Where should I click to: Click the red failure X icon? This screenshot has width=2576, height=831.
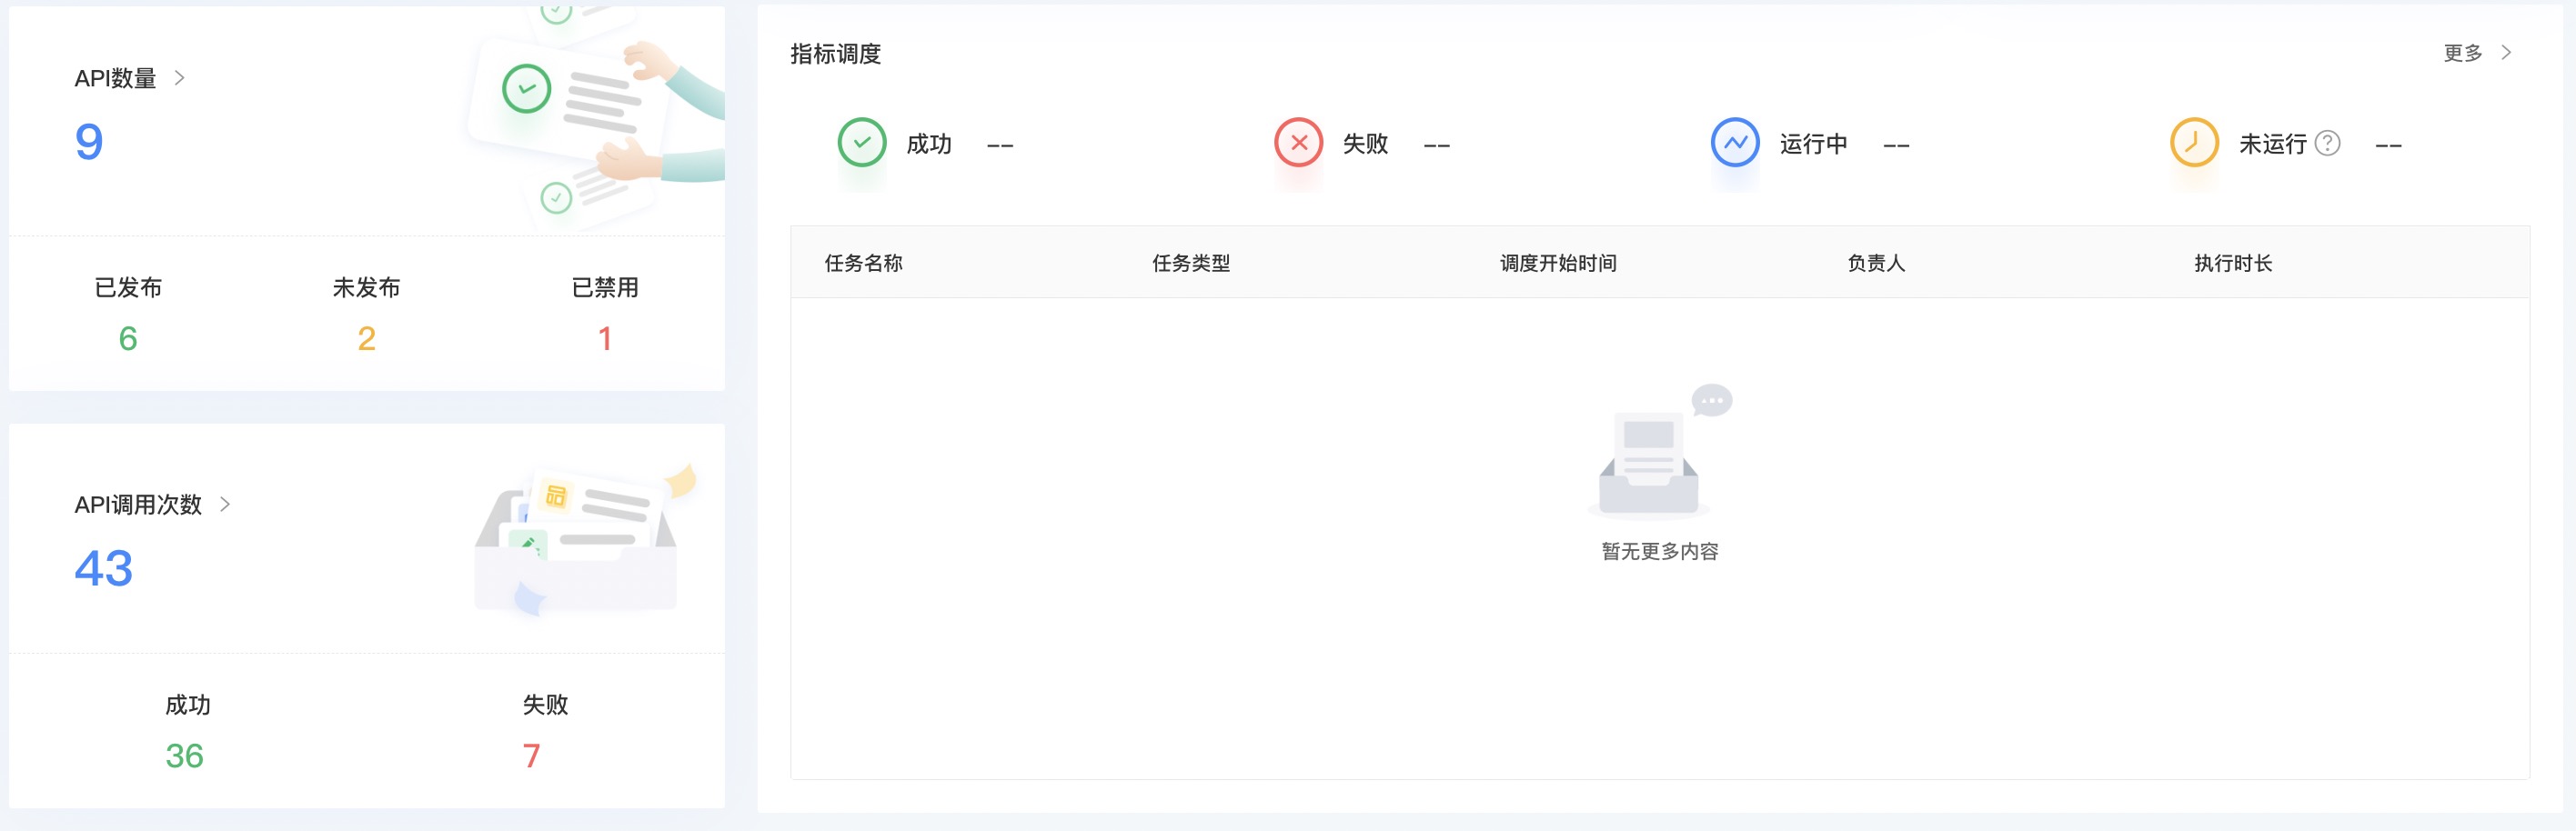(x=1298, y=142)
